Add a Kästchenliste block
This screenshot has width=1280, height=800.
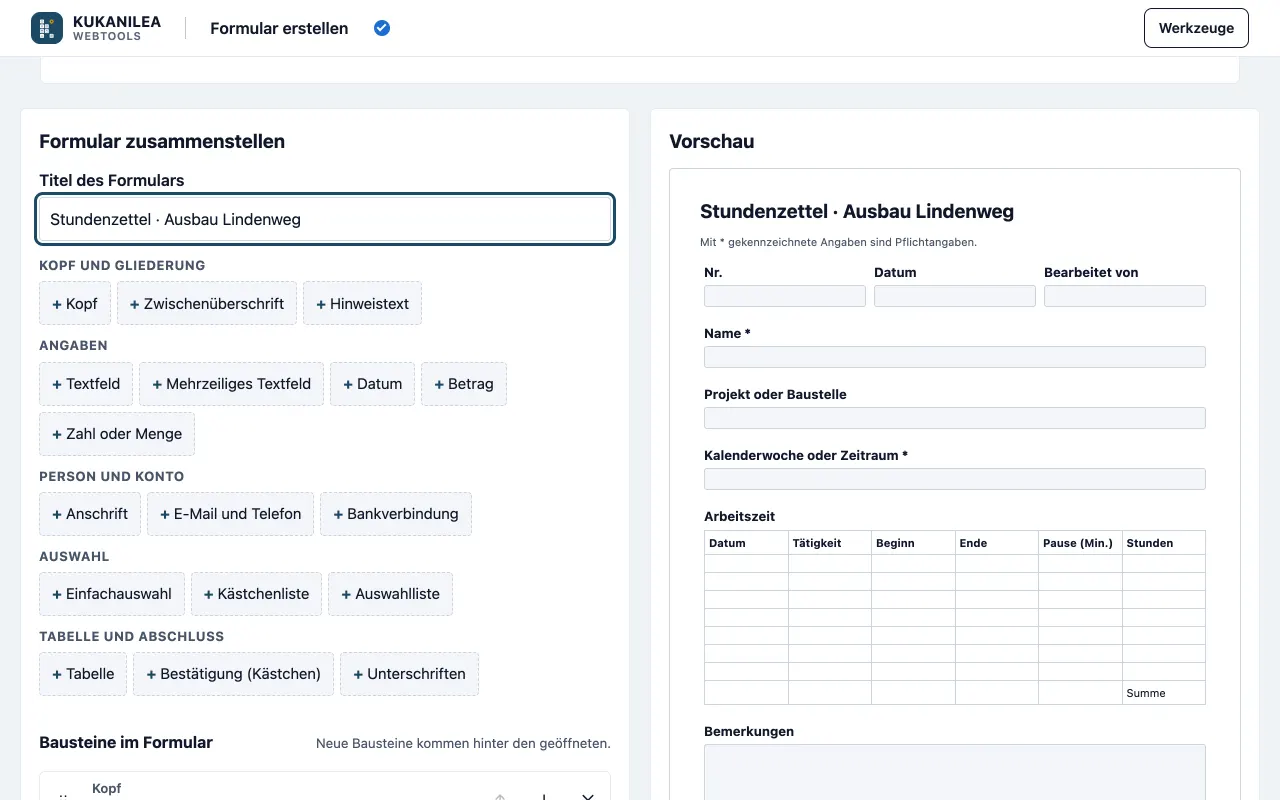click(256, 594)
